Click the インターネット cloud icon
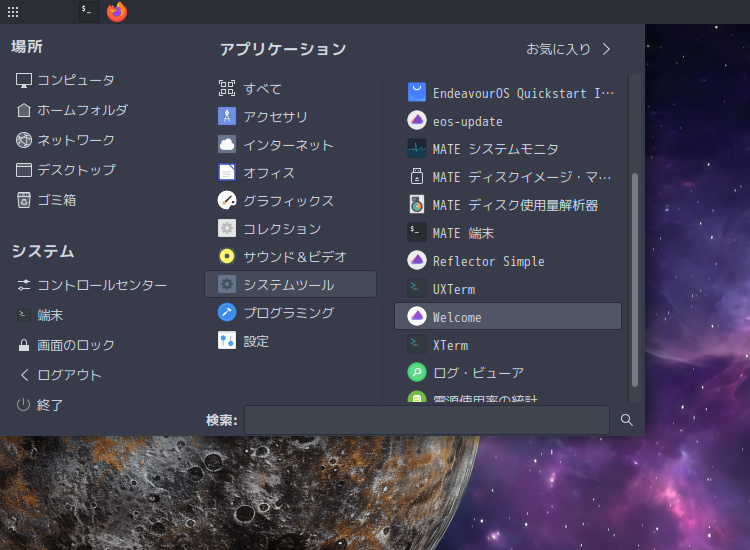Screen dimensions: 750x550 coord(227,144)
